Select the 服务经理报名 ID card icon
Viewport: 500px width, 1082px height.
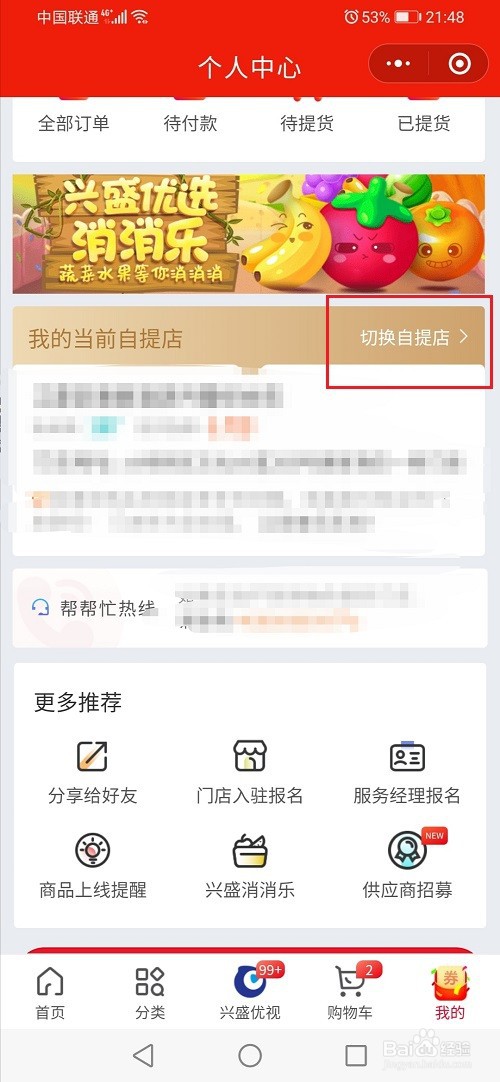coord(407,757)
